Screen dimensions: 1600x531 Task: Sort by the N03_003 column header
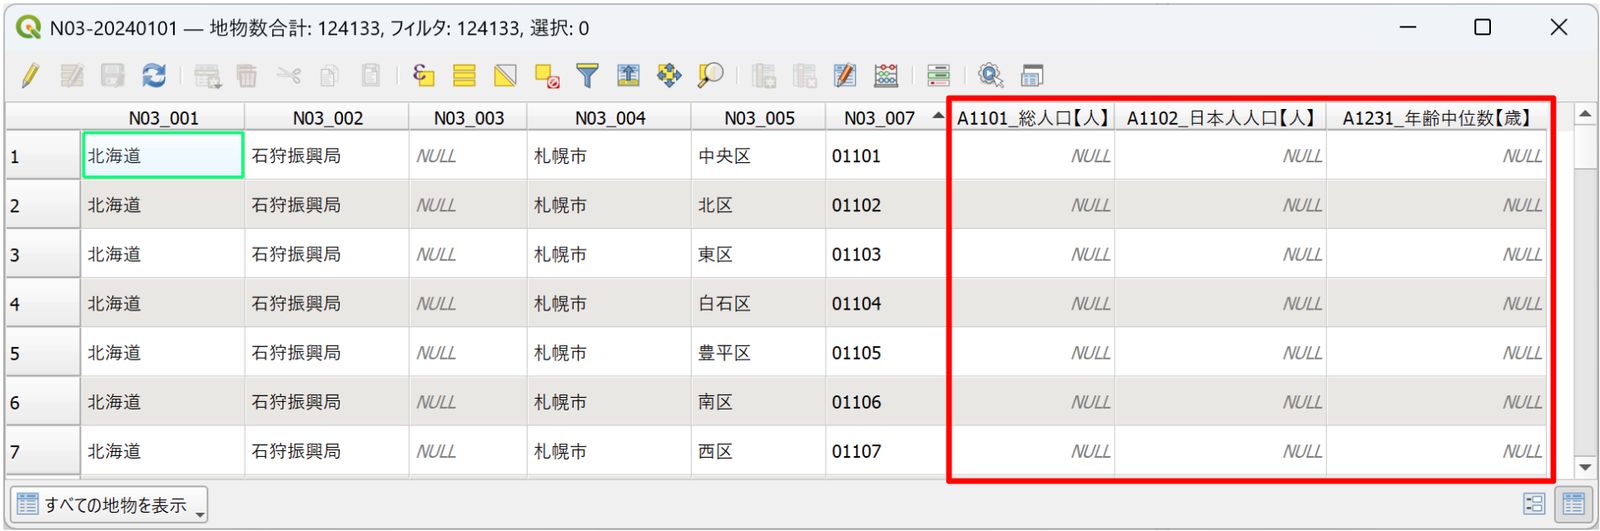click(x=468, y=117)
